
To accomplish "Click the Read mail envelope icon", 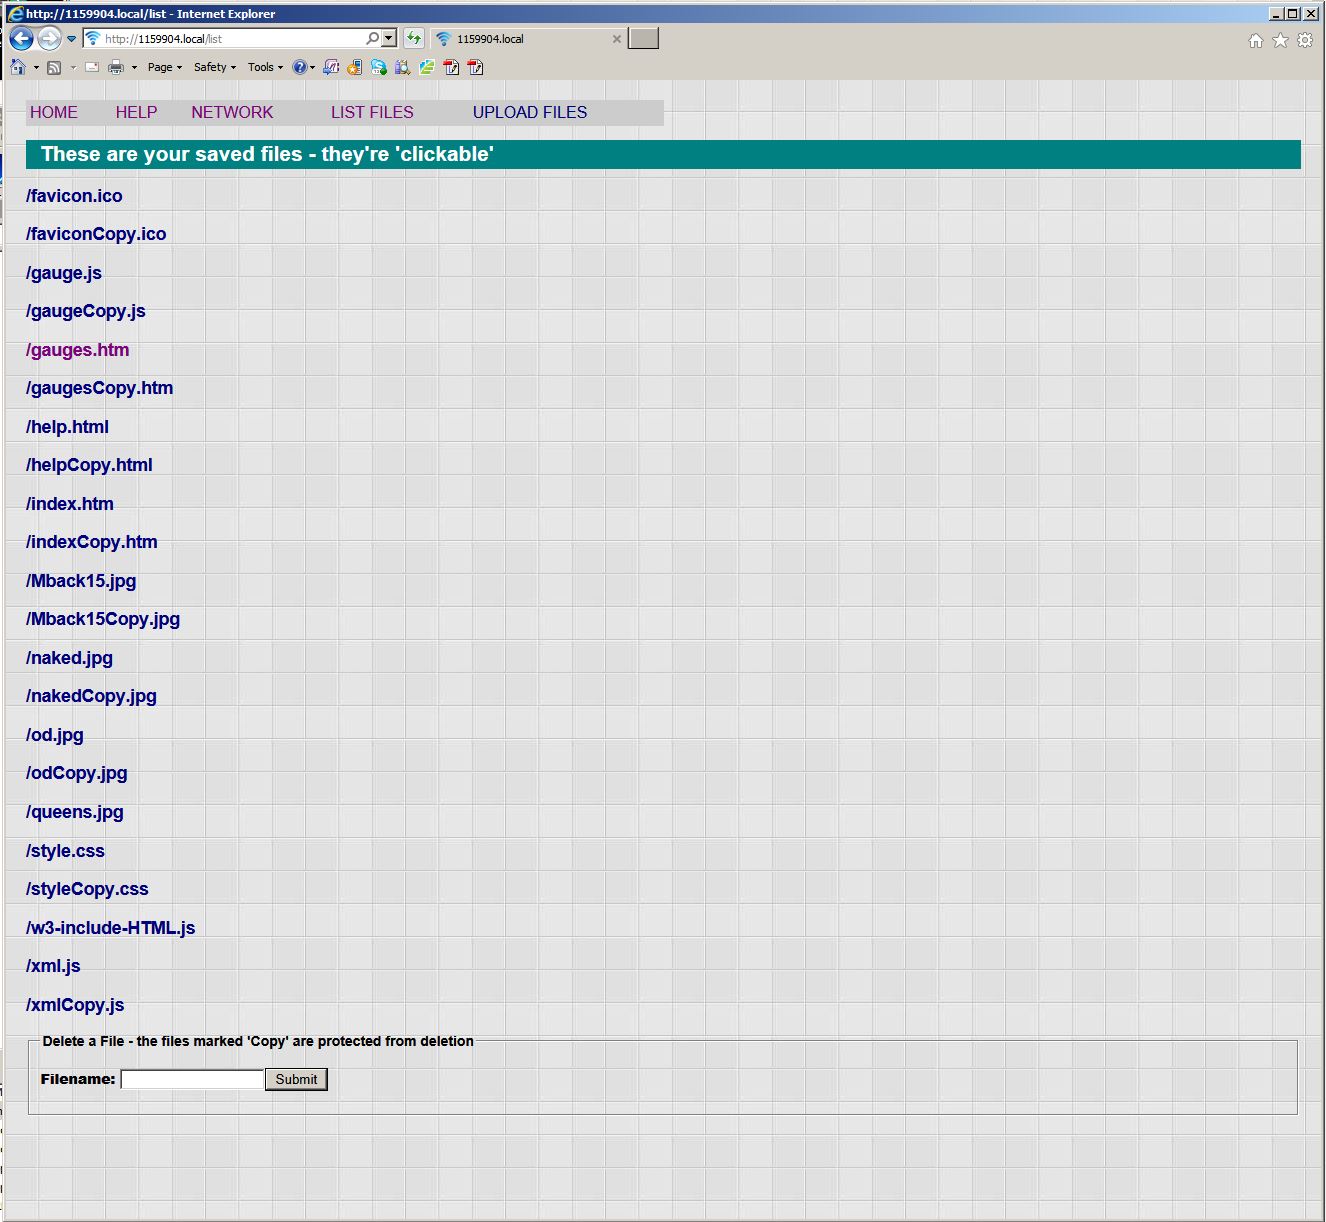I will pos(92,67).
